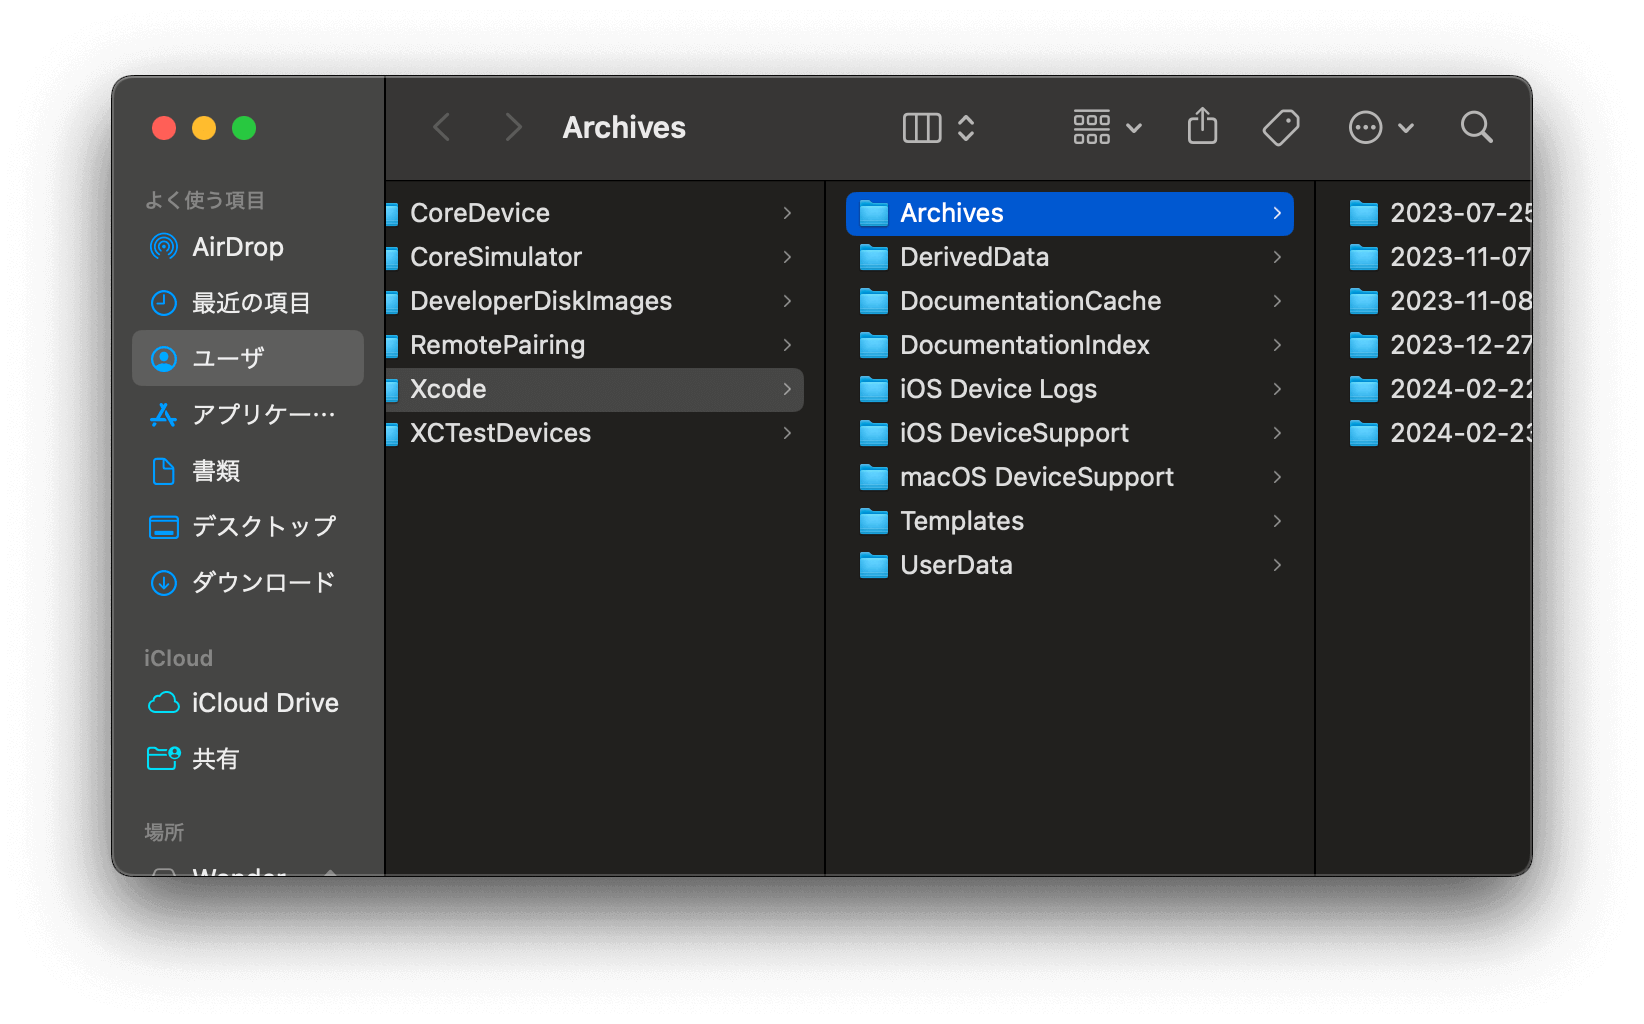Expand the CoreSimulator row chevron

pyautogui.click(x=787, y=257)
